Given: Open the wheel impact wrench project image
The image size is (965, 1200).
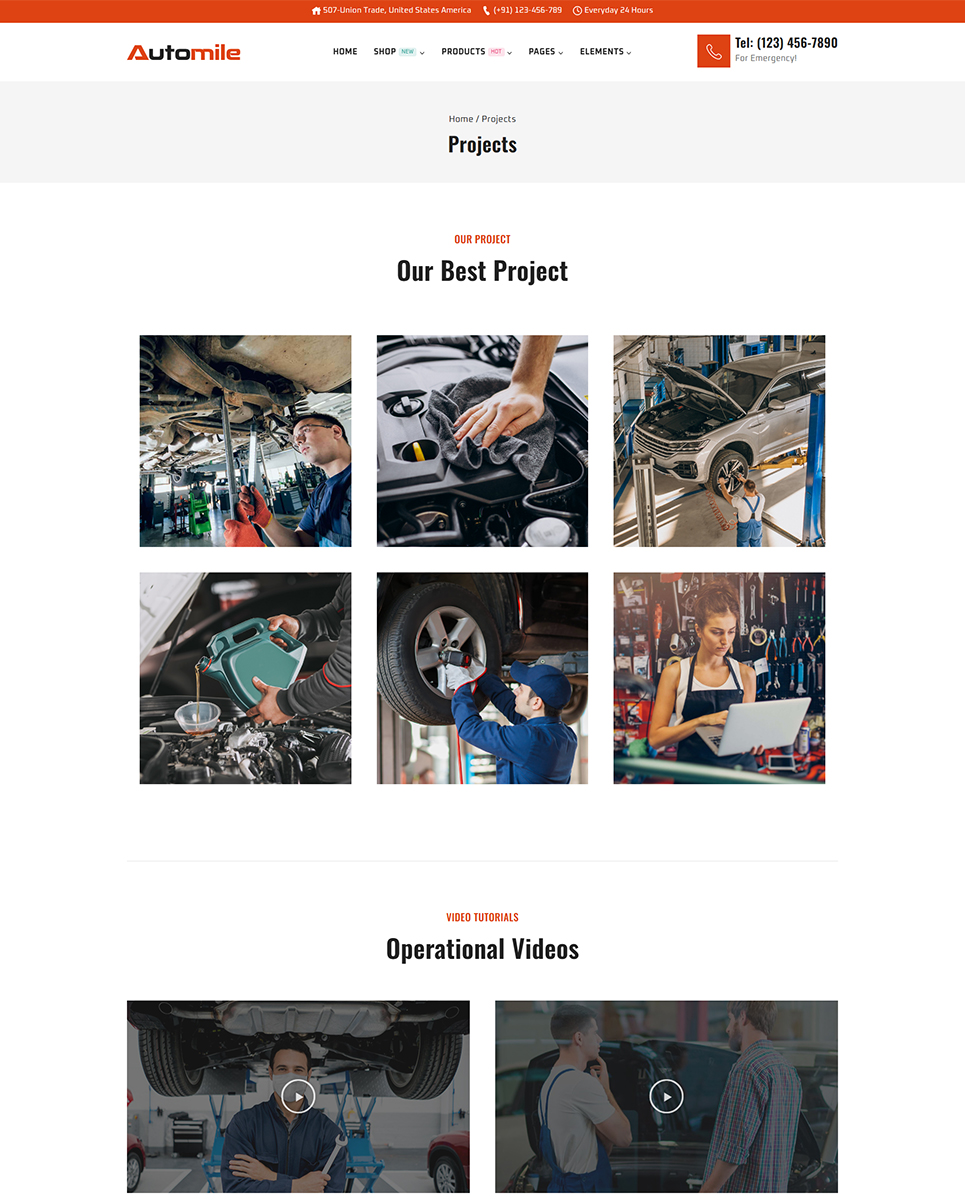Looking at the screenshot, I should pyautogui.click(x=482, y=678).
